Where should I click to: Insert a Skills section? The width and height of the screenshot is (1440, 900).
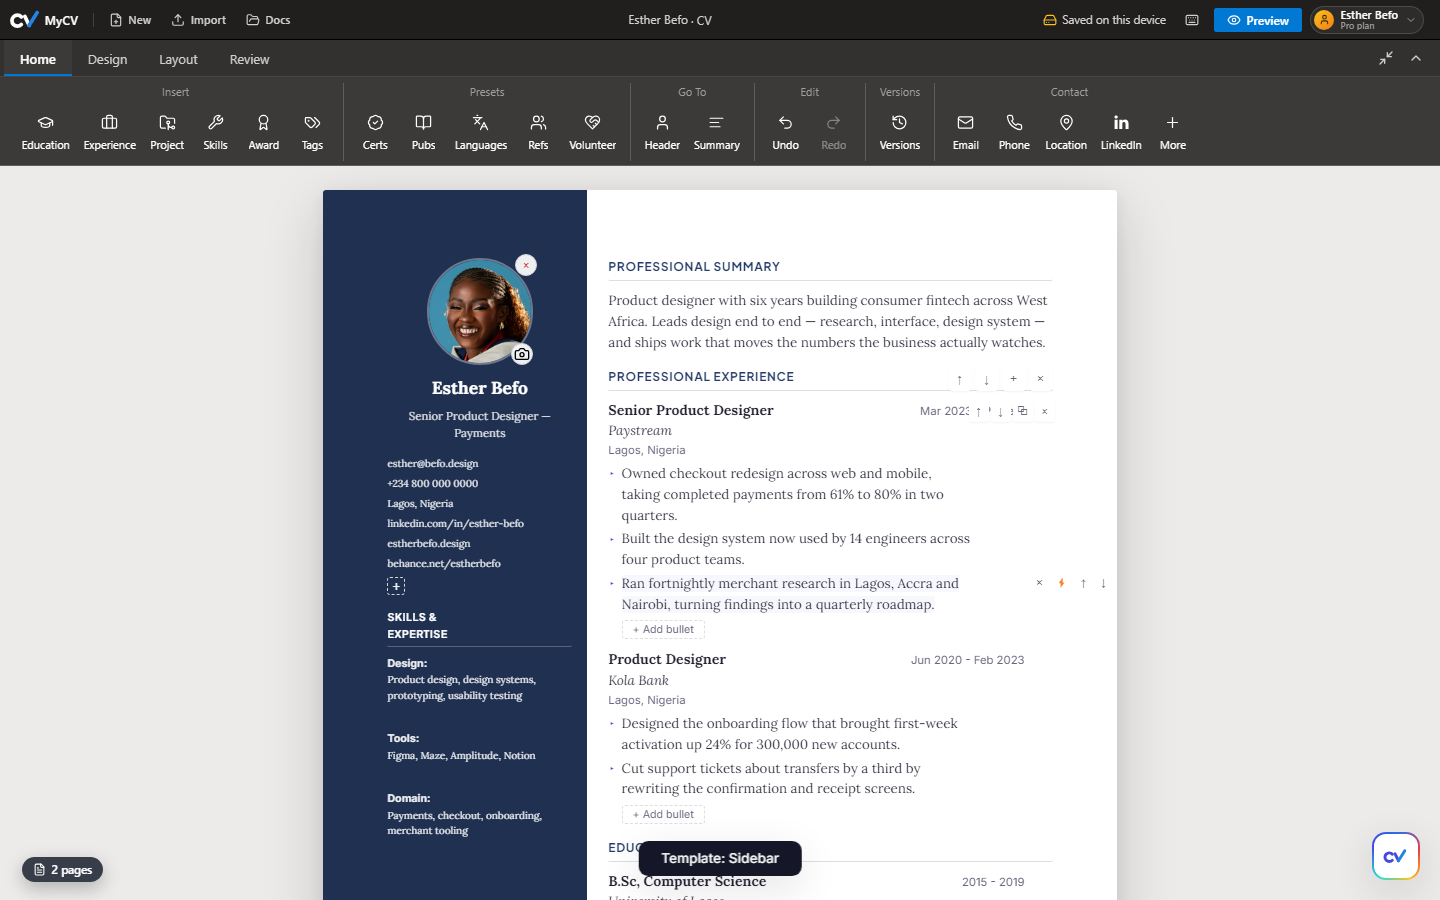(215, 132)
